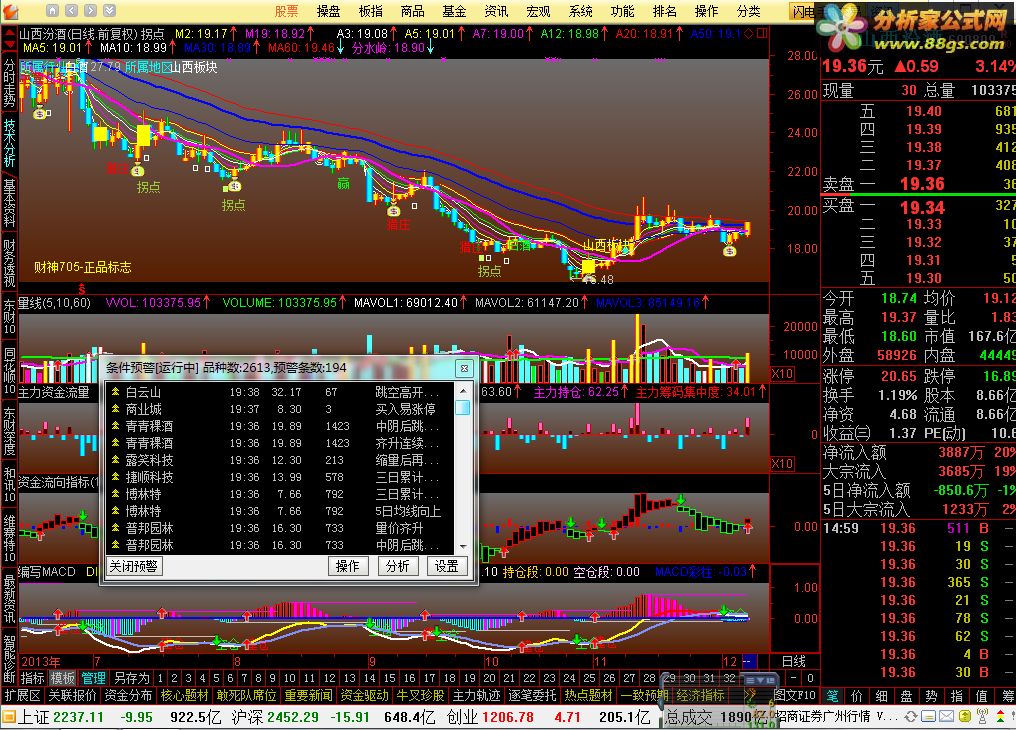This screenshot has width=1016, height=730.
Task: Click the 日线 period selector
Action: tap(794, 661)
